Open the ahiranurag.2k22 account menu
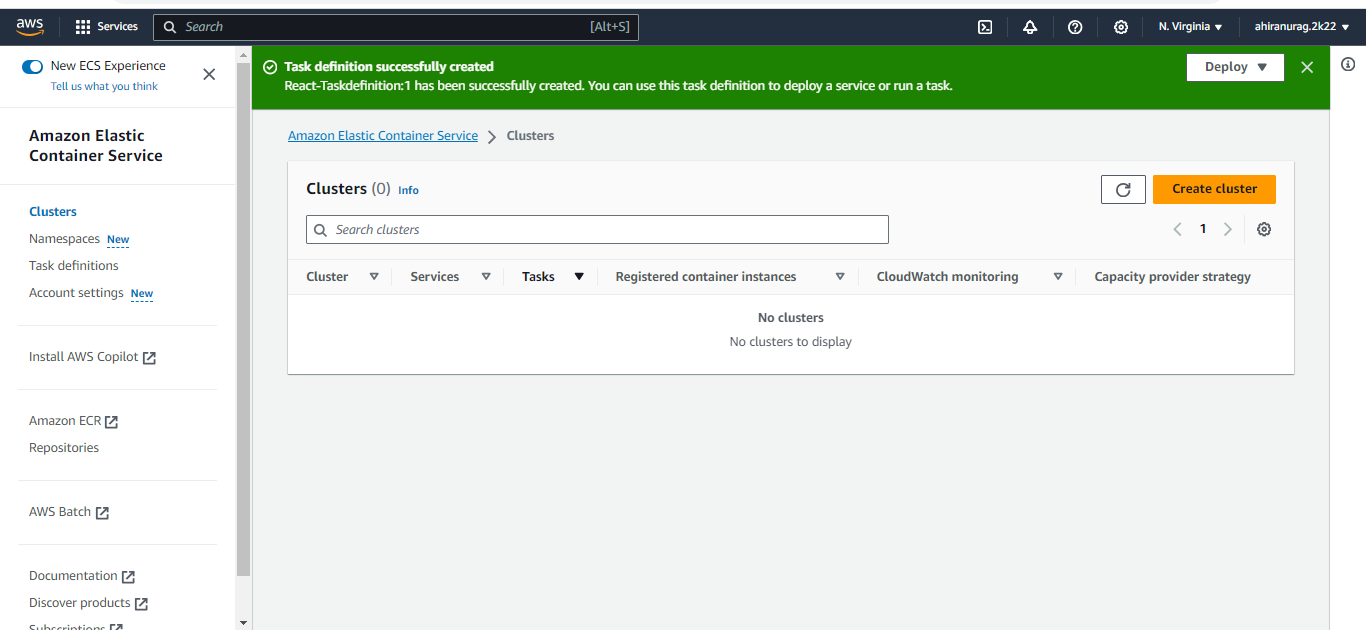Image resolution: width=1366 pixels, height=630 pixels. 1302,27
